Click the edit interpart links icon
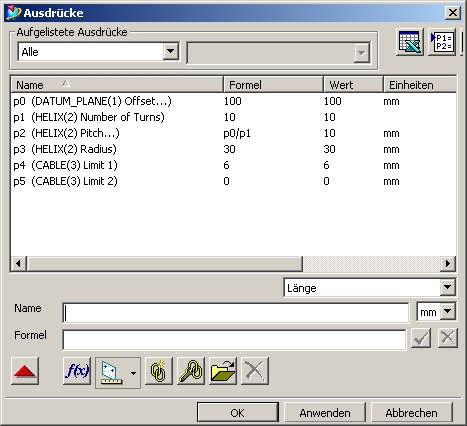This screenshot has height=426, width=467. coord(191,371)
